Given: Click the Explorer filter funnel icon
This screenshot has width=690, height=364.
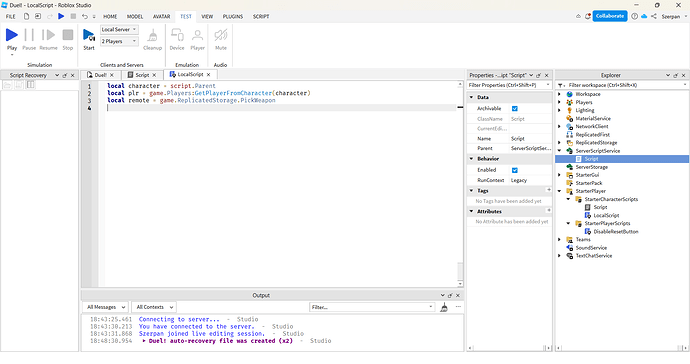Looking at the screenshot, I should pyautogui.click(x=560, y=85).
